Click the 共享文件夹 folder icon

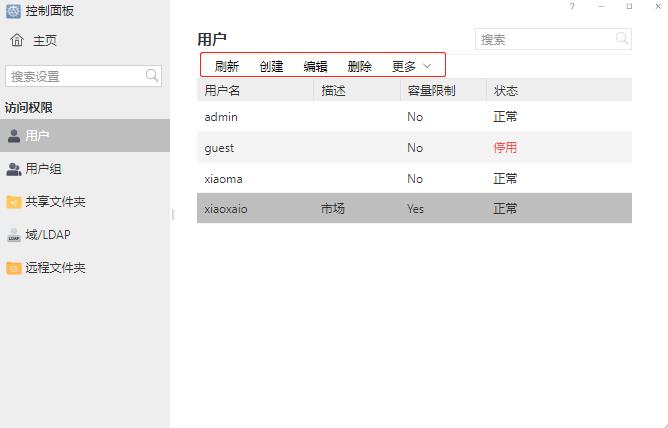[x=14, y=202]
